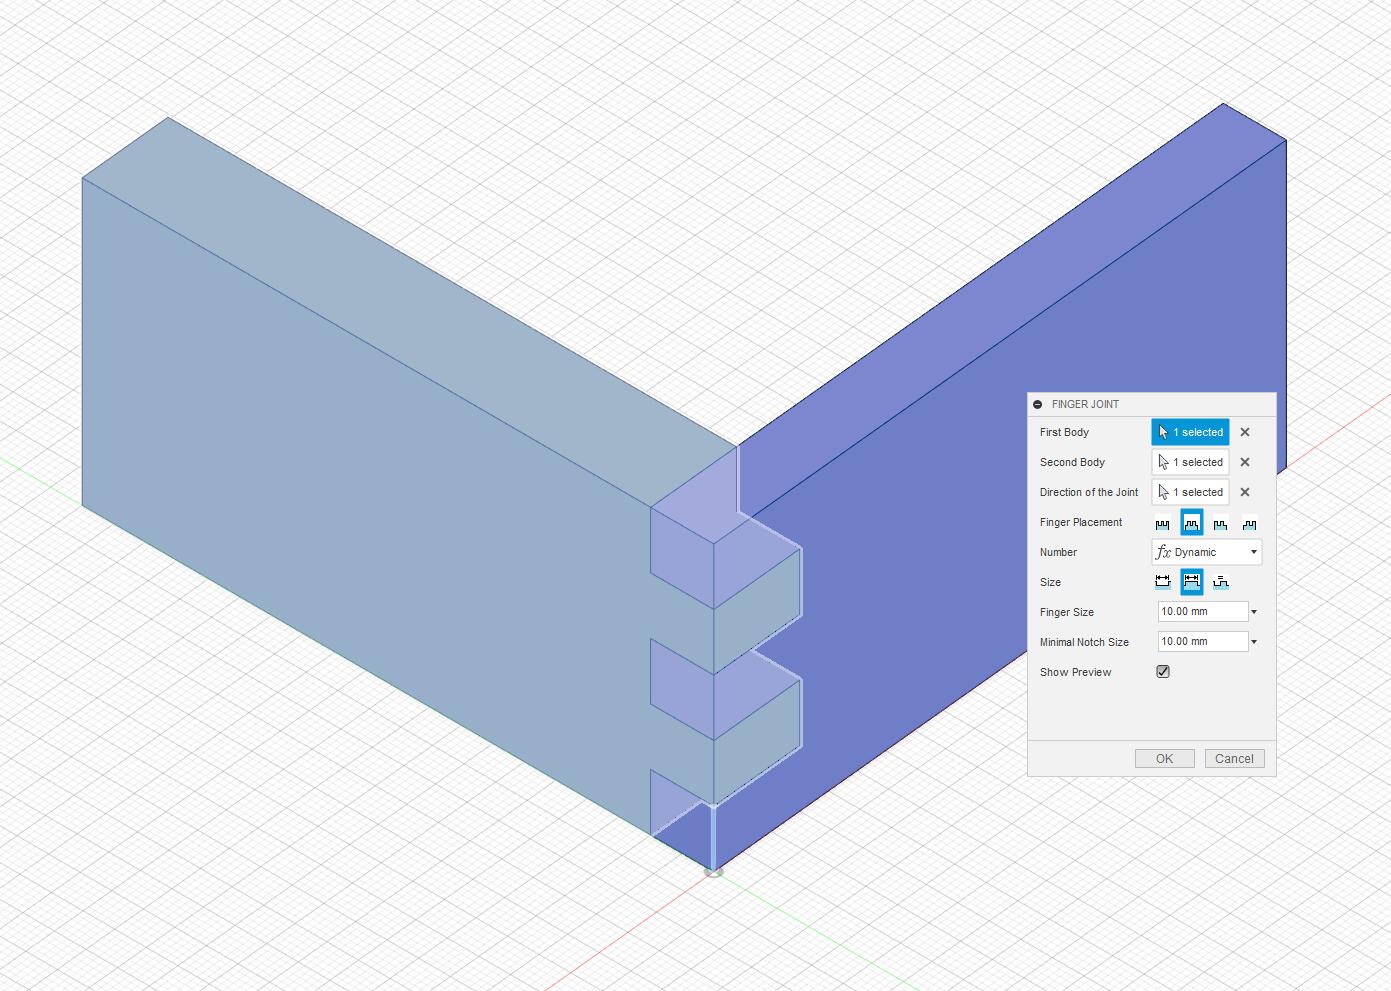
Task: Select the first finger placement style
Action: pyautogui.click(x=1162, y=522)
